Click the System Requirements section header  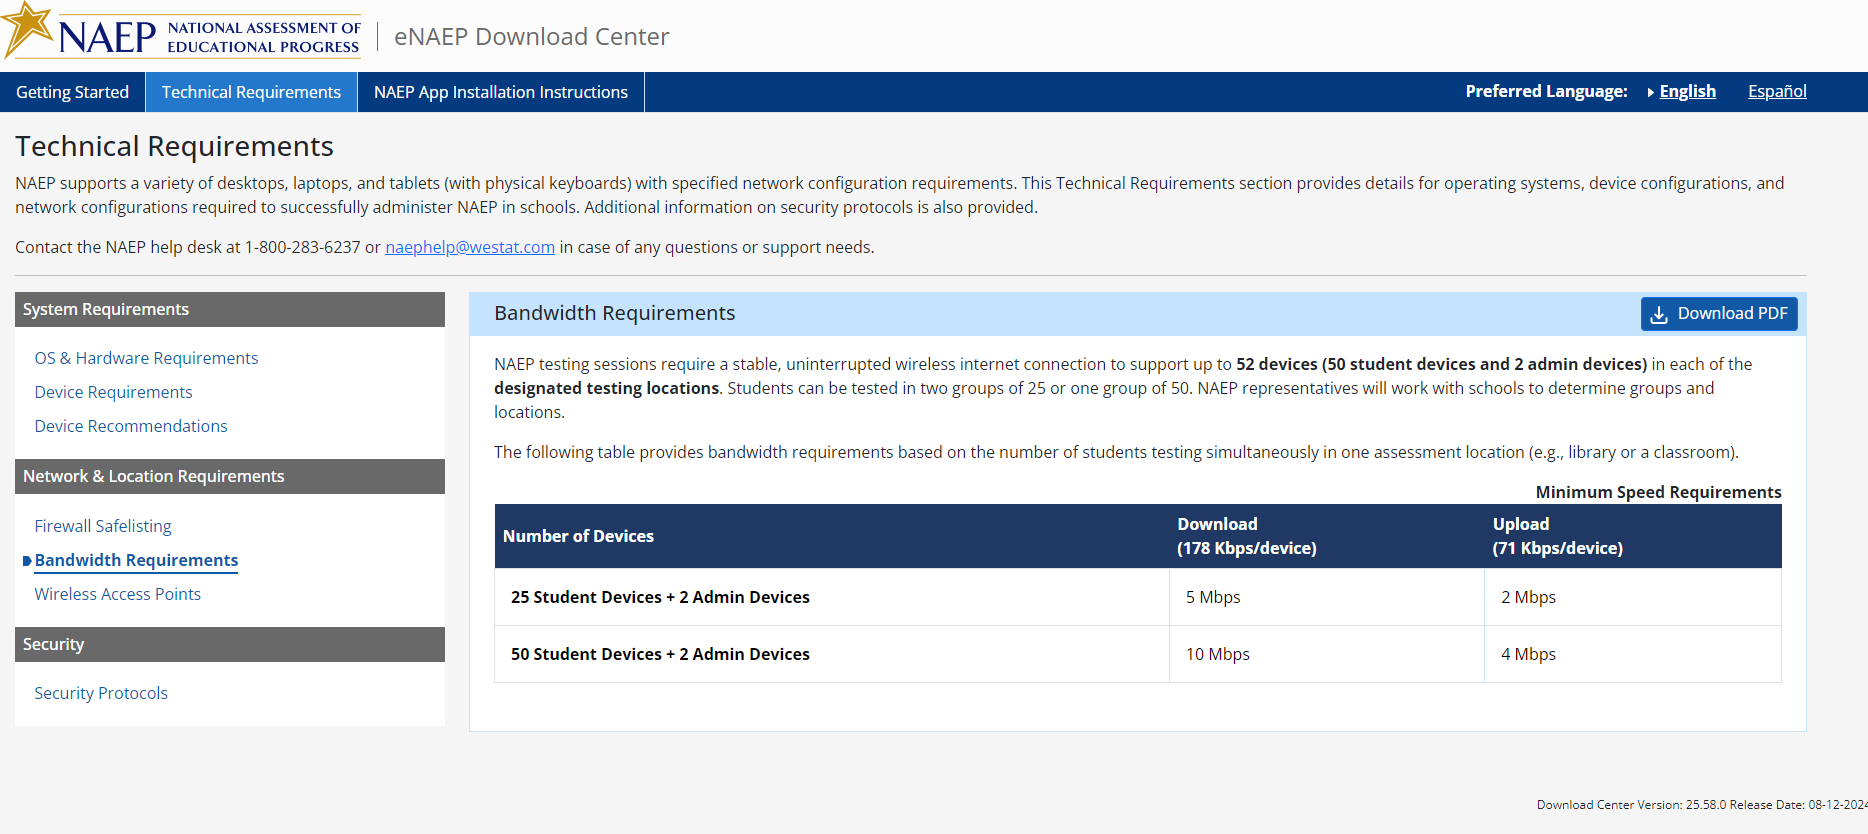coord(230,310)
